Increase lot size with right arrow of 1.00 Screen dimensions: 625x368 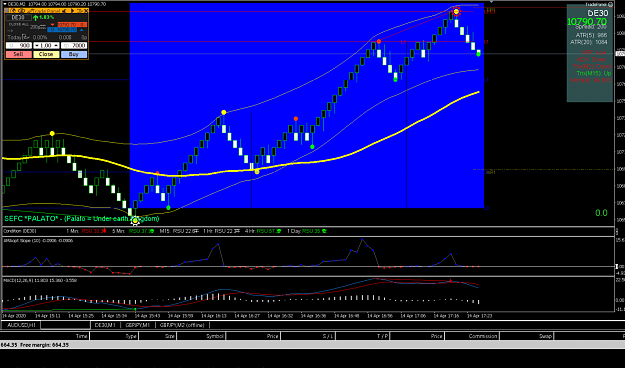pyautogui.click(x=56, y=45)
